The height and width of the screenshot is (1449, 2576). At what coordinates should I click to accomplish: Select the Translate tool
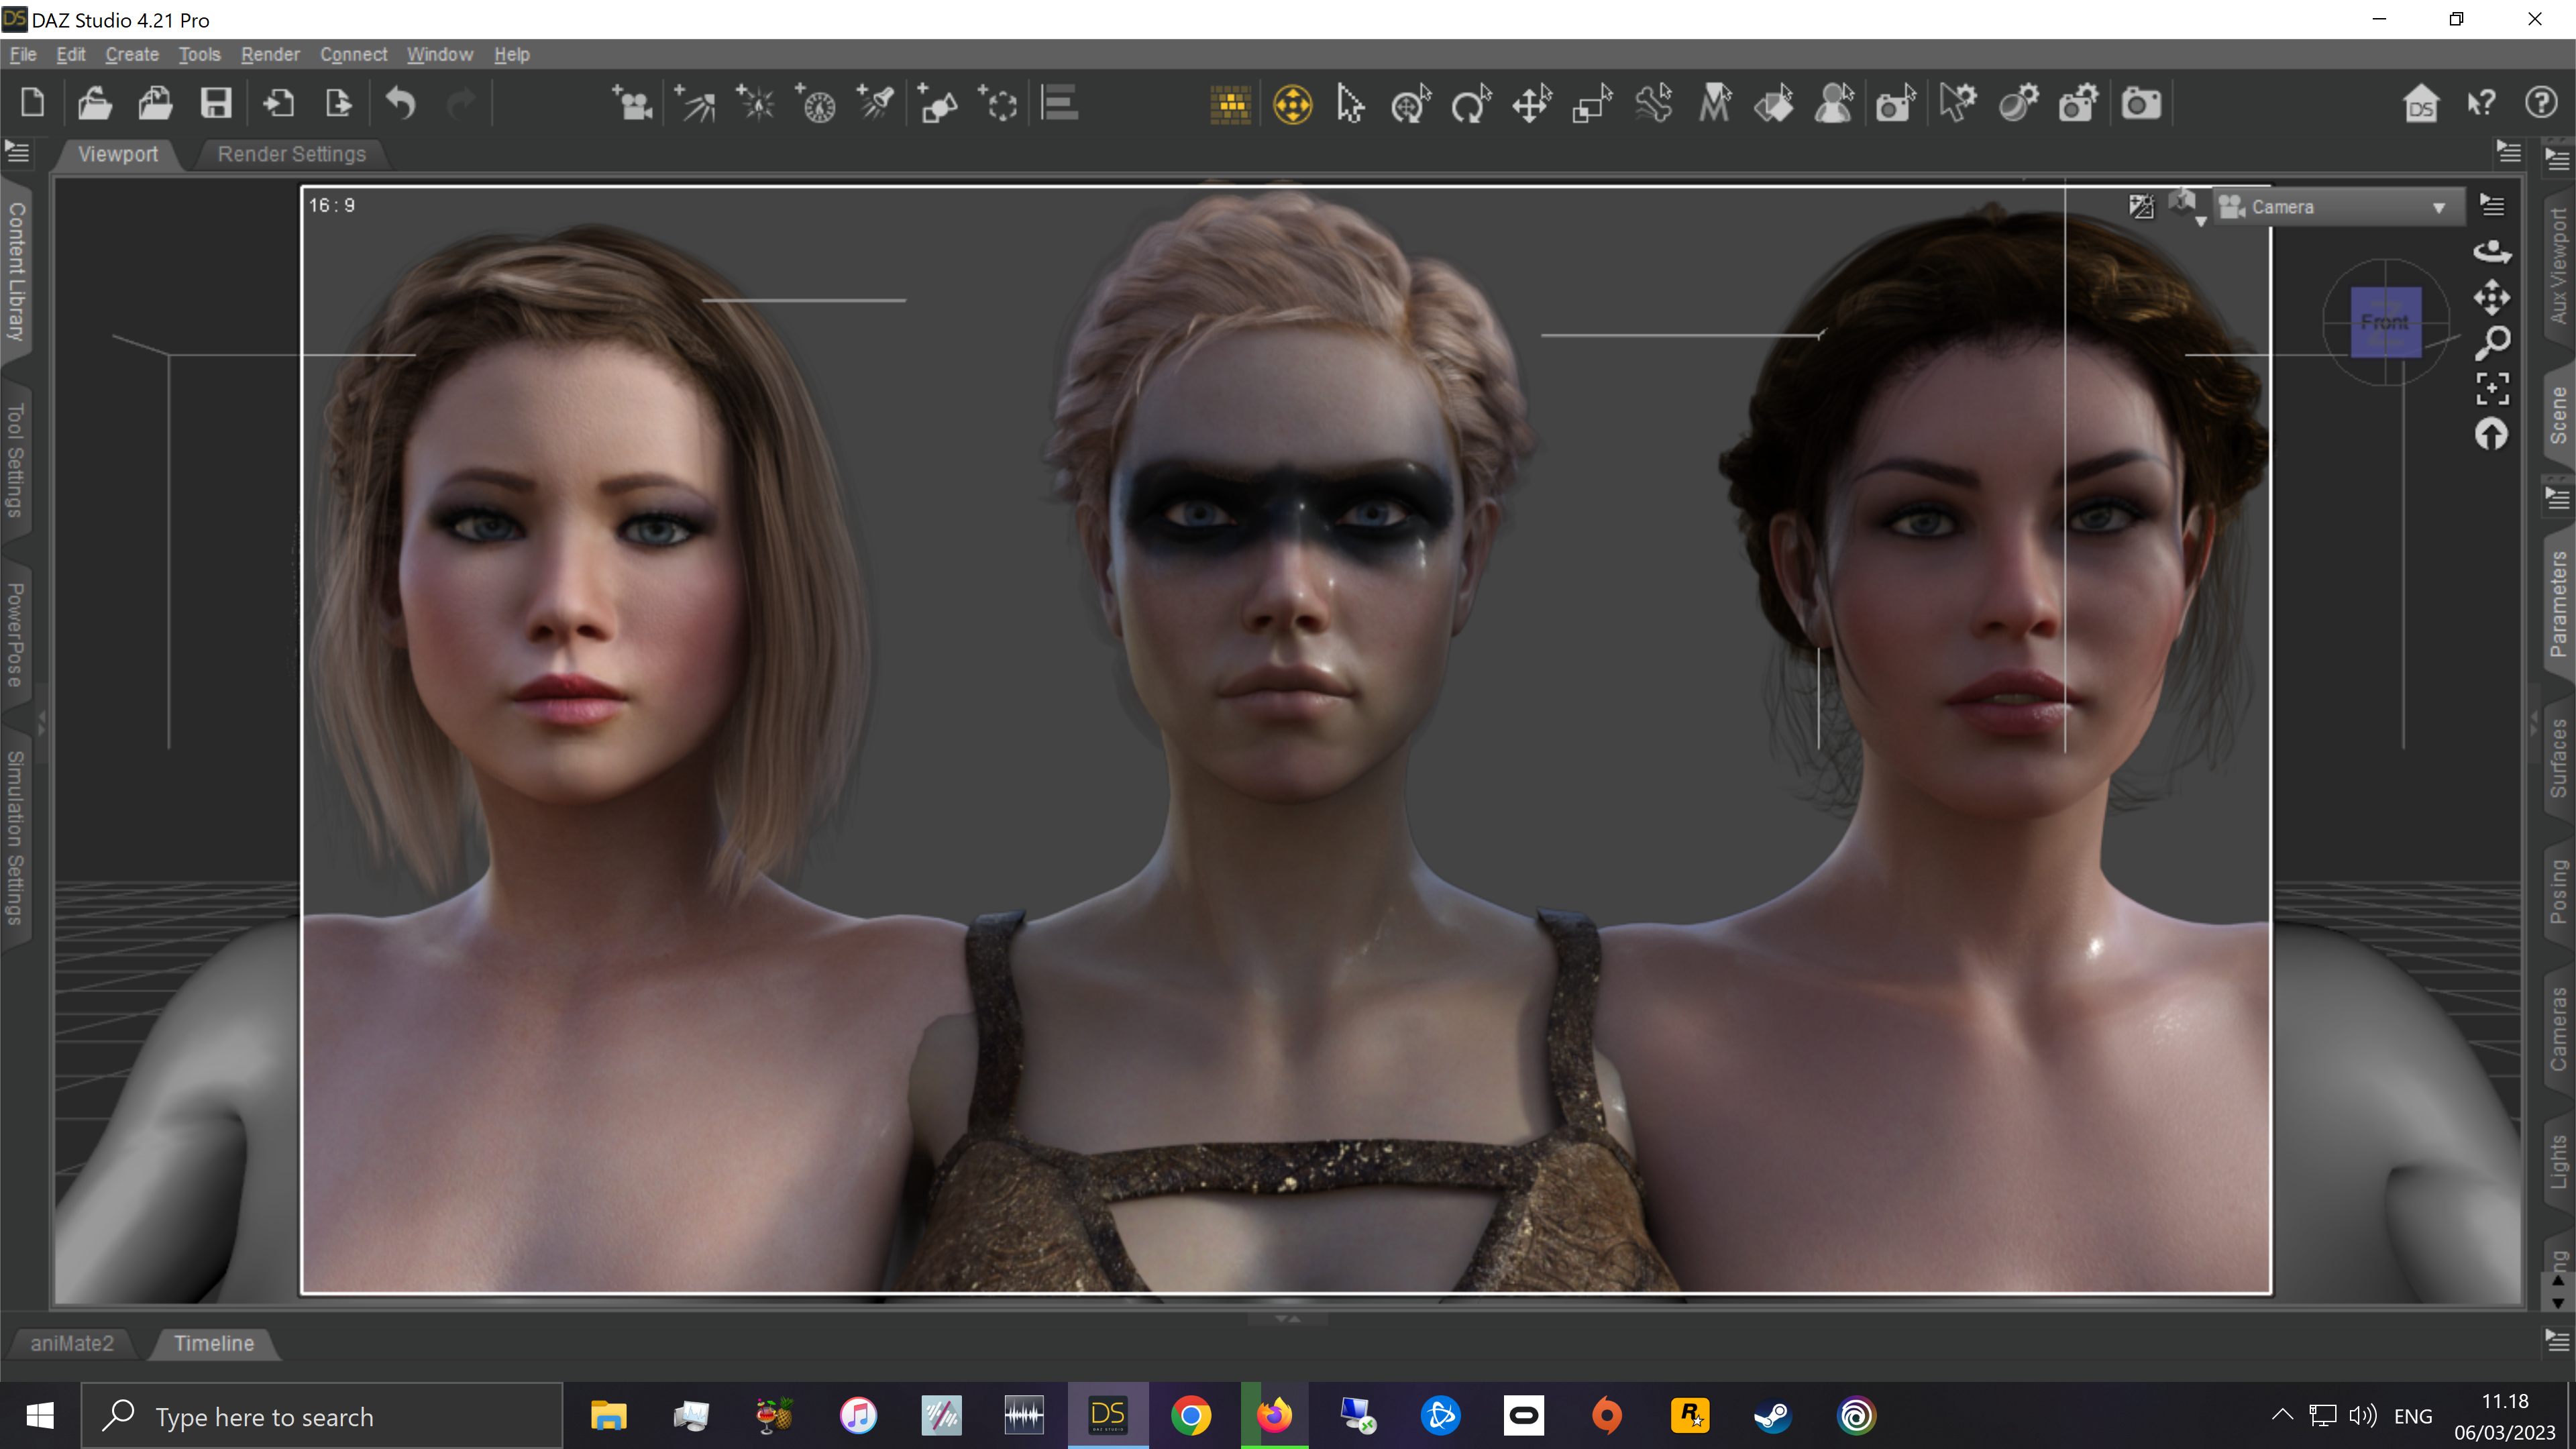coord(1531,104)
